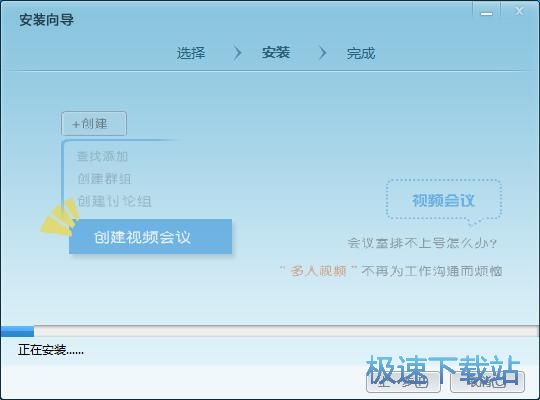Close the 安装向导 installer window
Screen dimensions: 540x400
(519, 11)
